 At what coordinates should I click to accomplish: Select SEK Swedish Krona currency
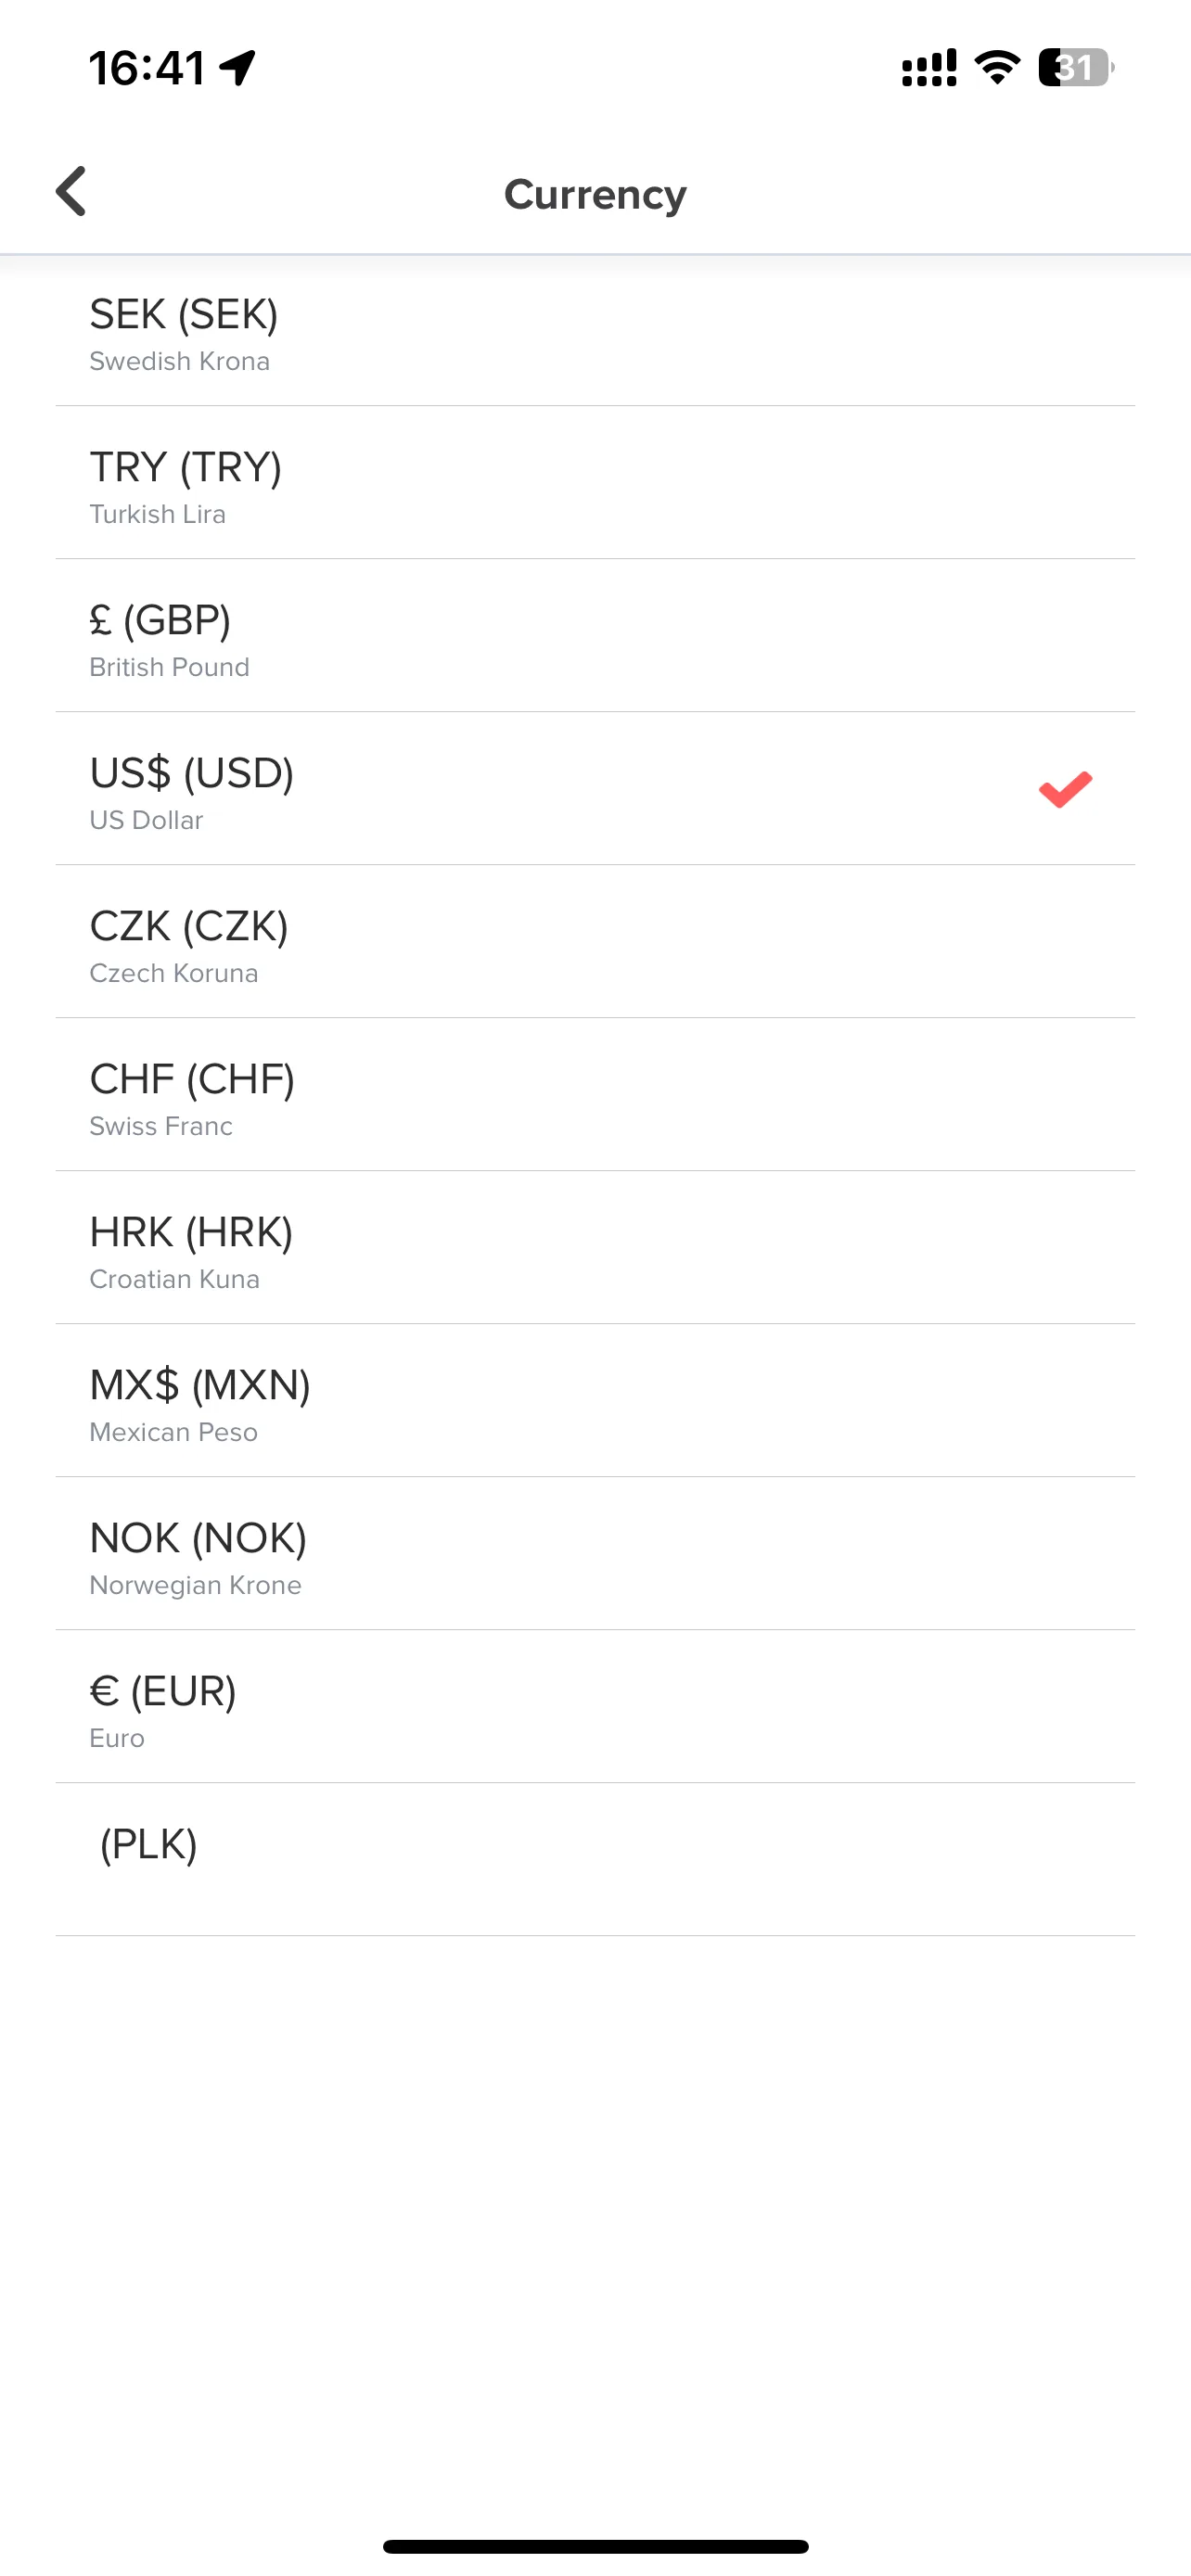tap(595, 330)
